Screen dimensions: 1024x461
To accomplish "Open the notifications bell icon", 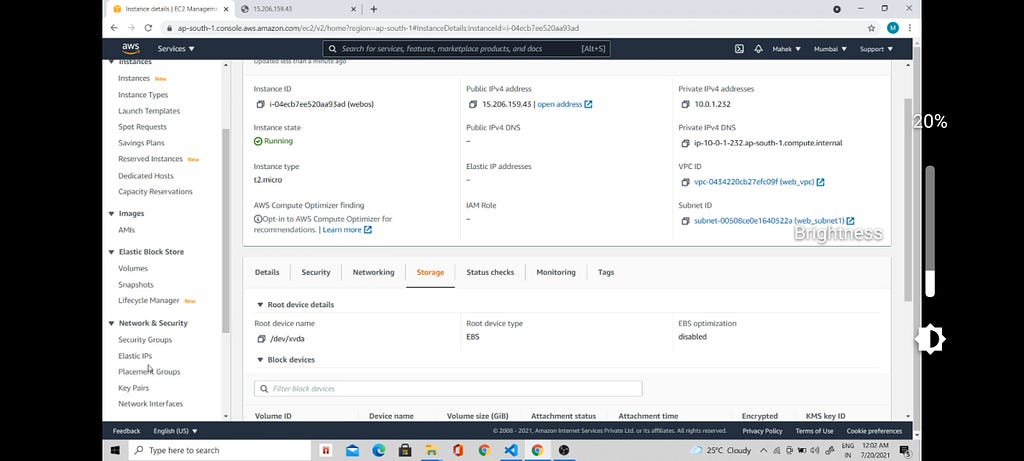I will tap(758, 49).
